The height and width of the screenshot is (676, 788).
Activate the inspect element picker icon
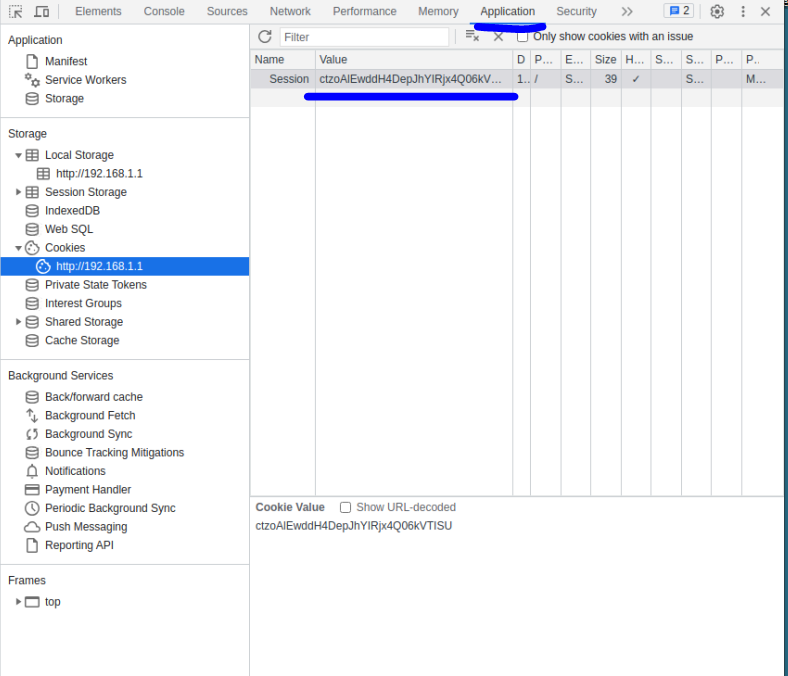point(16,11)
